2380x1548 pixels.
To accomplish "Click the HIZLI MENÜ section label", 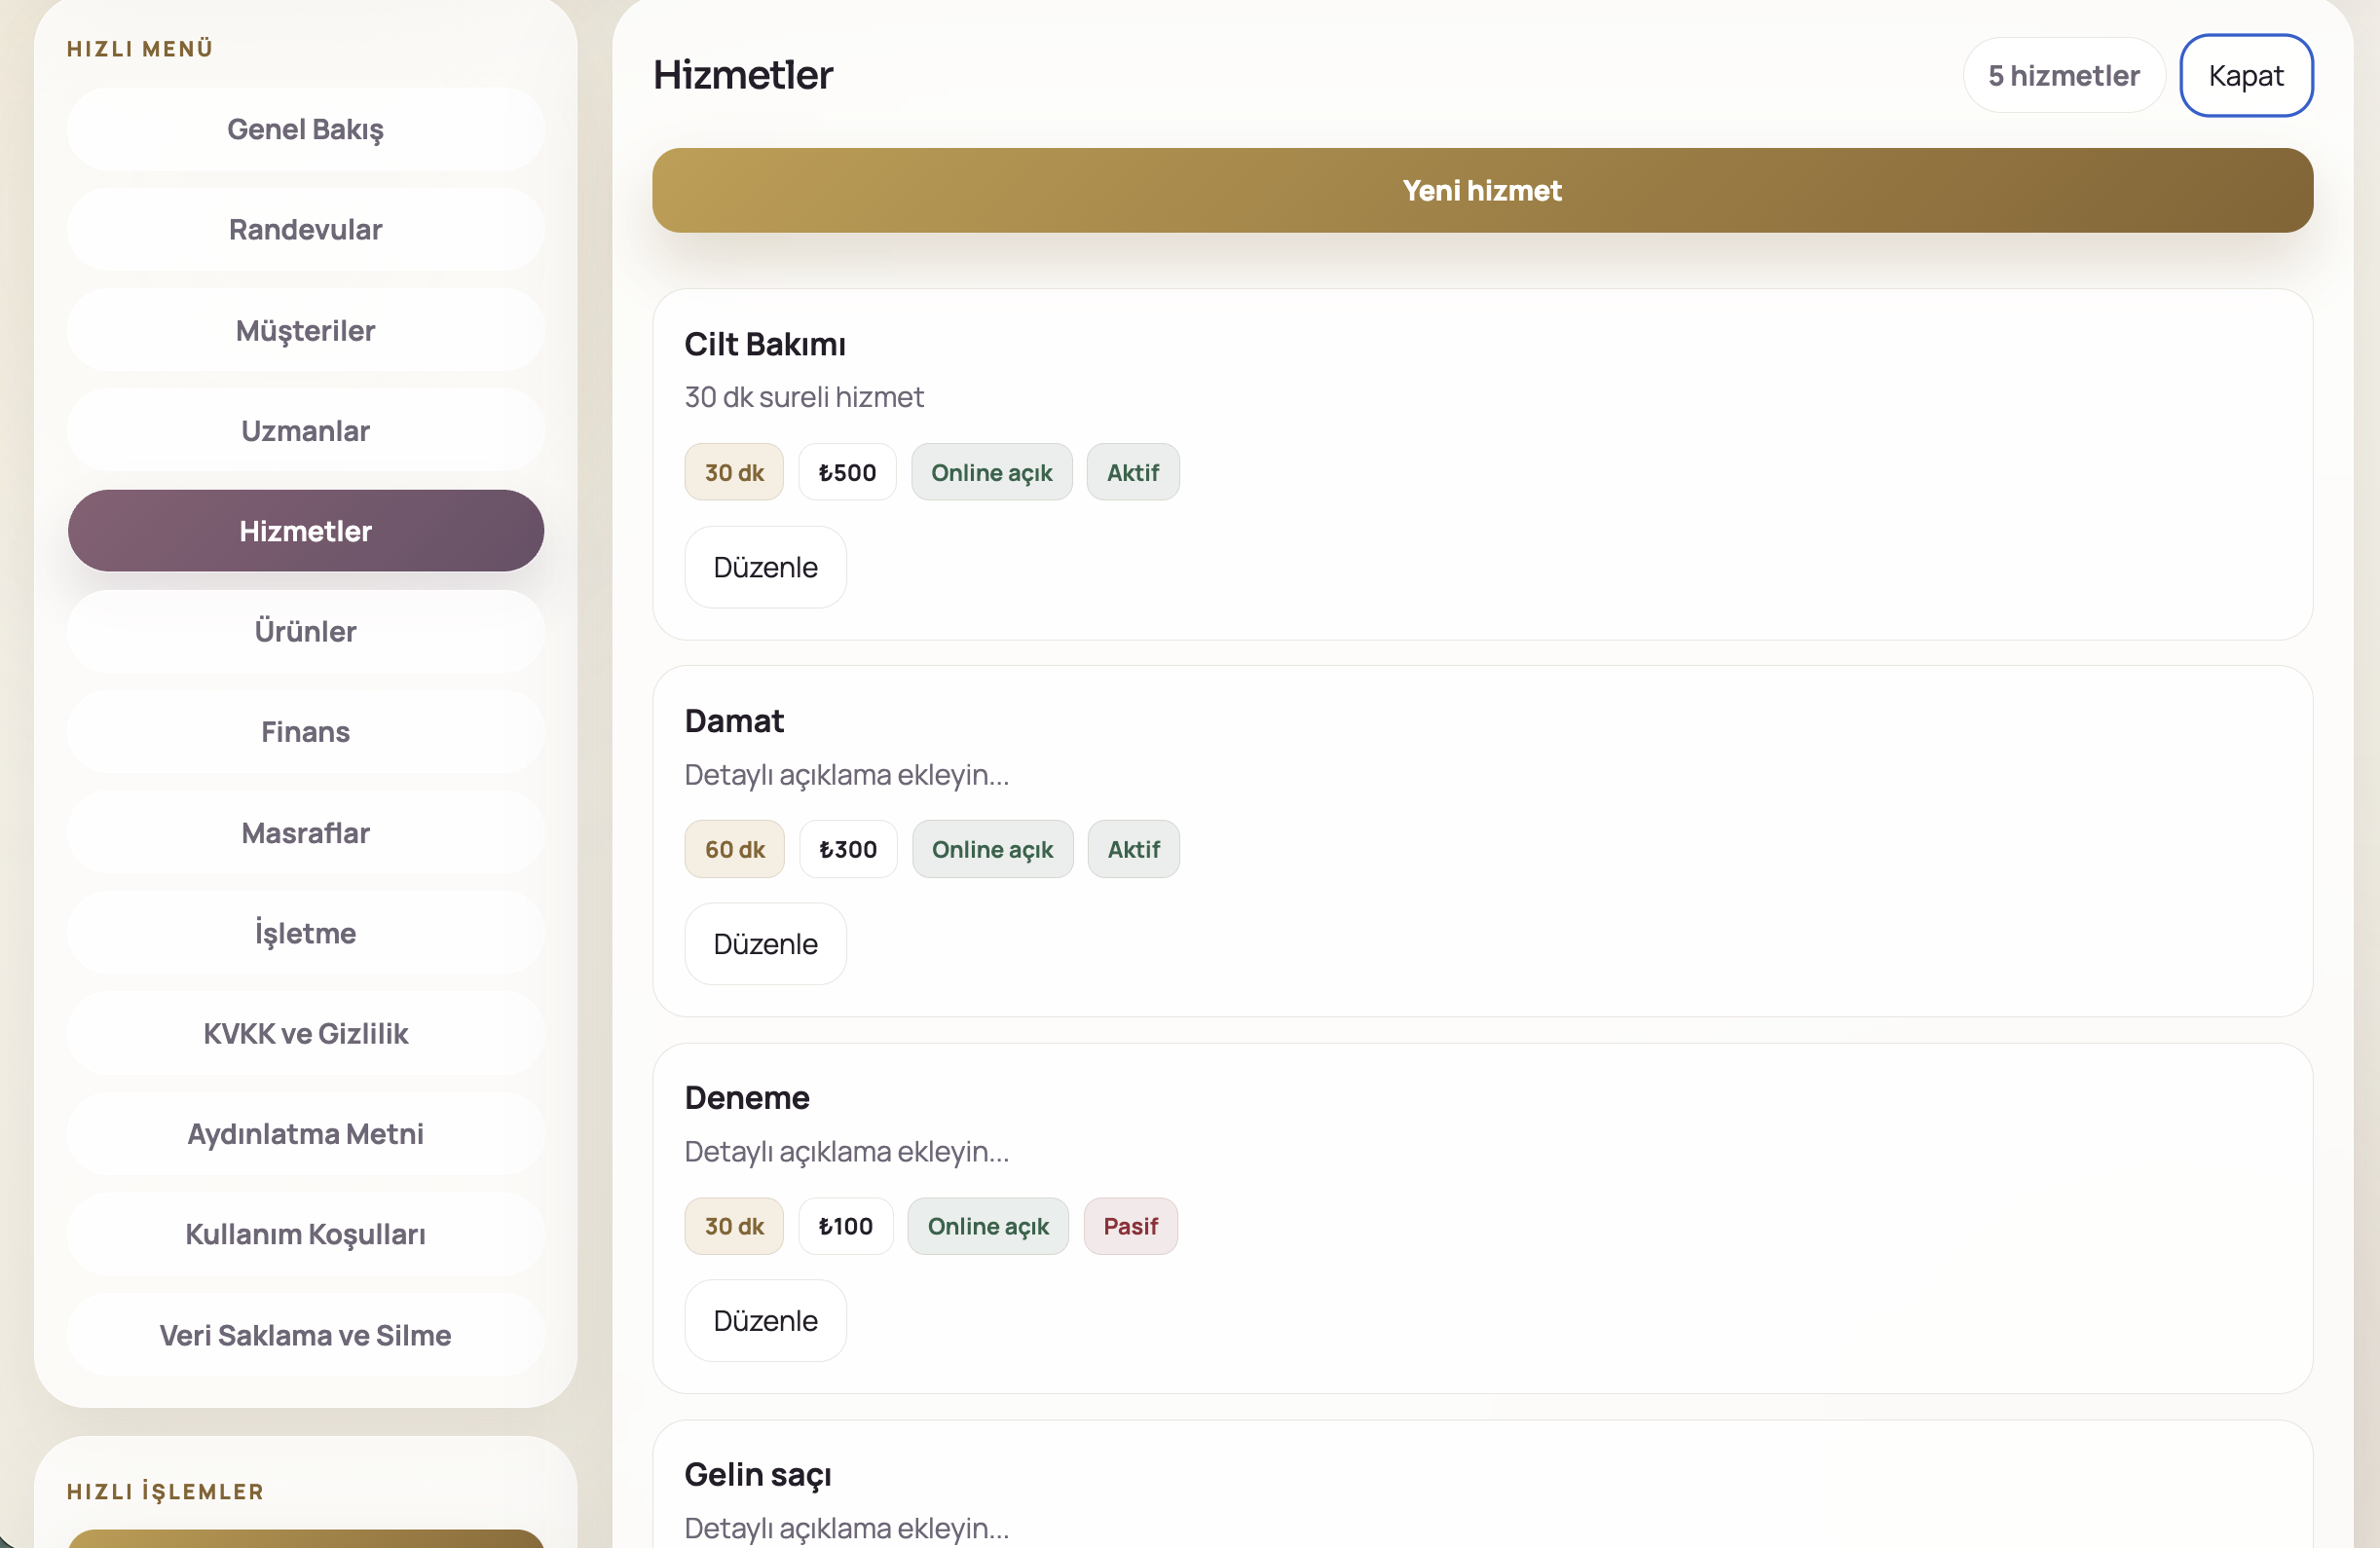I will click(140, 48).
